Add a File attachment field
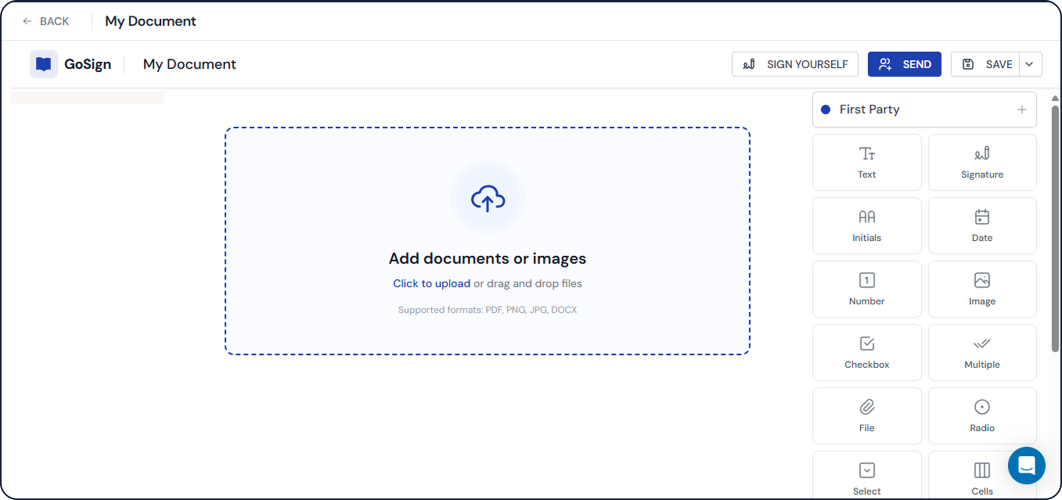Viewport: 1062px width, 500px height. [x=867, y=416]
